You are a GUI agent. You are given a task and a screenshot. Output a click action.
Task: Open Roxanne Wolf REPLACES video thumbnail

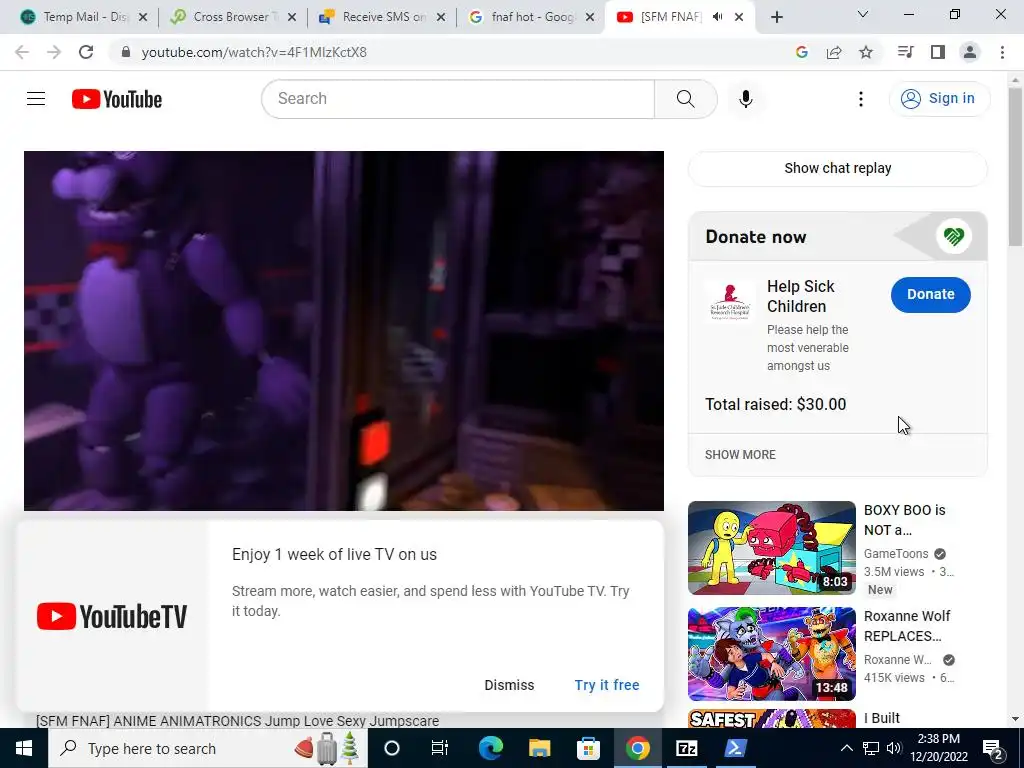(771, 654)
